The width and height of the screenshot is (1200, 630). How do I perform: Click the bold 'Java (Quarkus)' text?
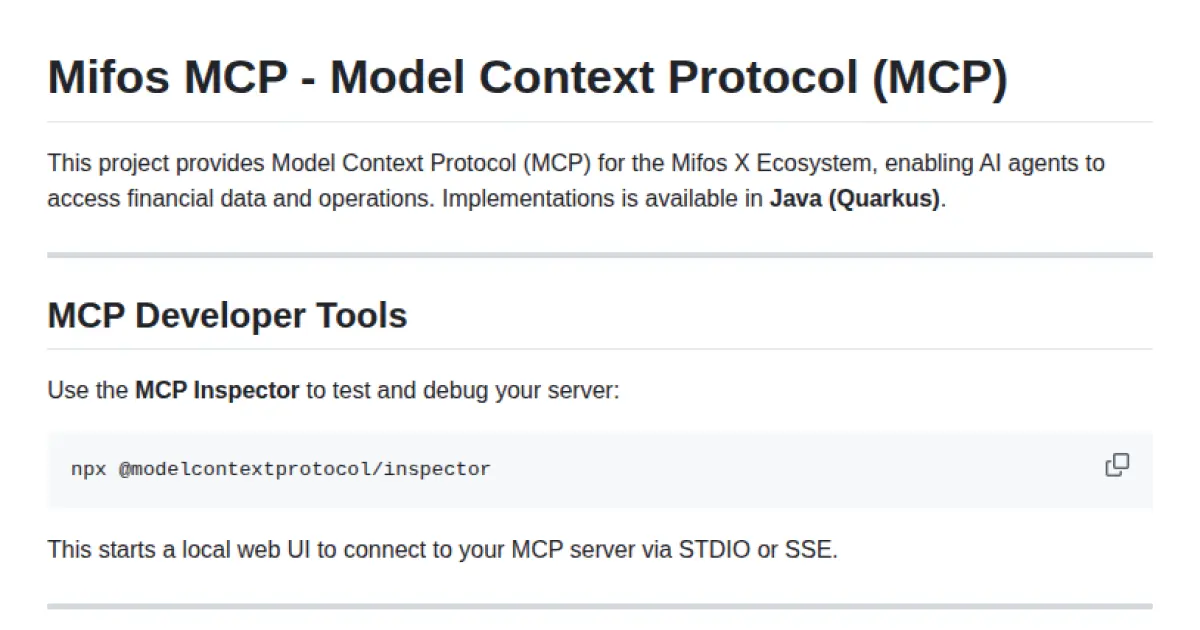(x=855, y=198)
